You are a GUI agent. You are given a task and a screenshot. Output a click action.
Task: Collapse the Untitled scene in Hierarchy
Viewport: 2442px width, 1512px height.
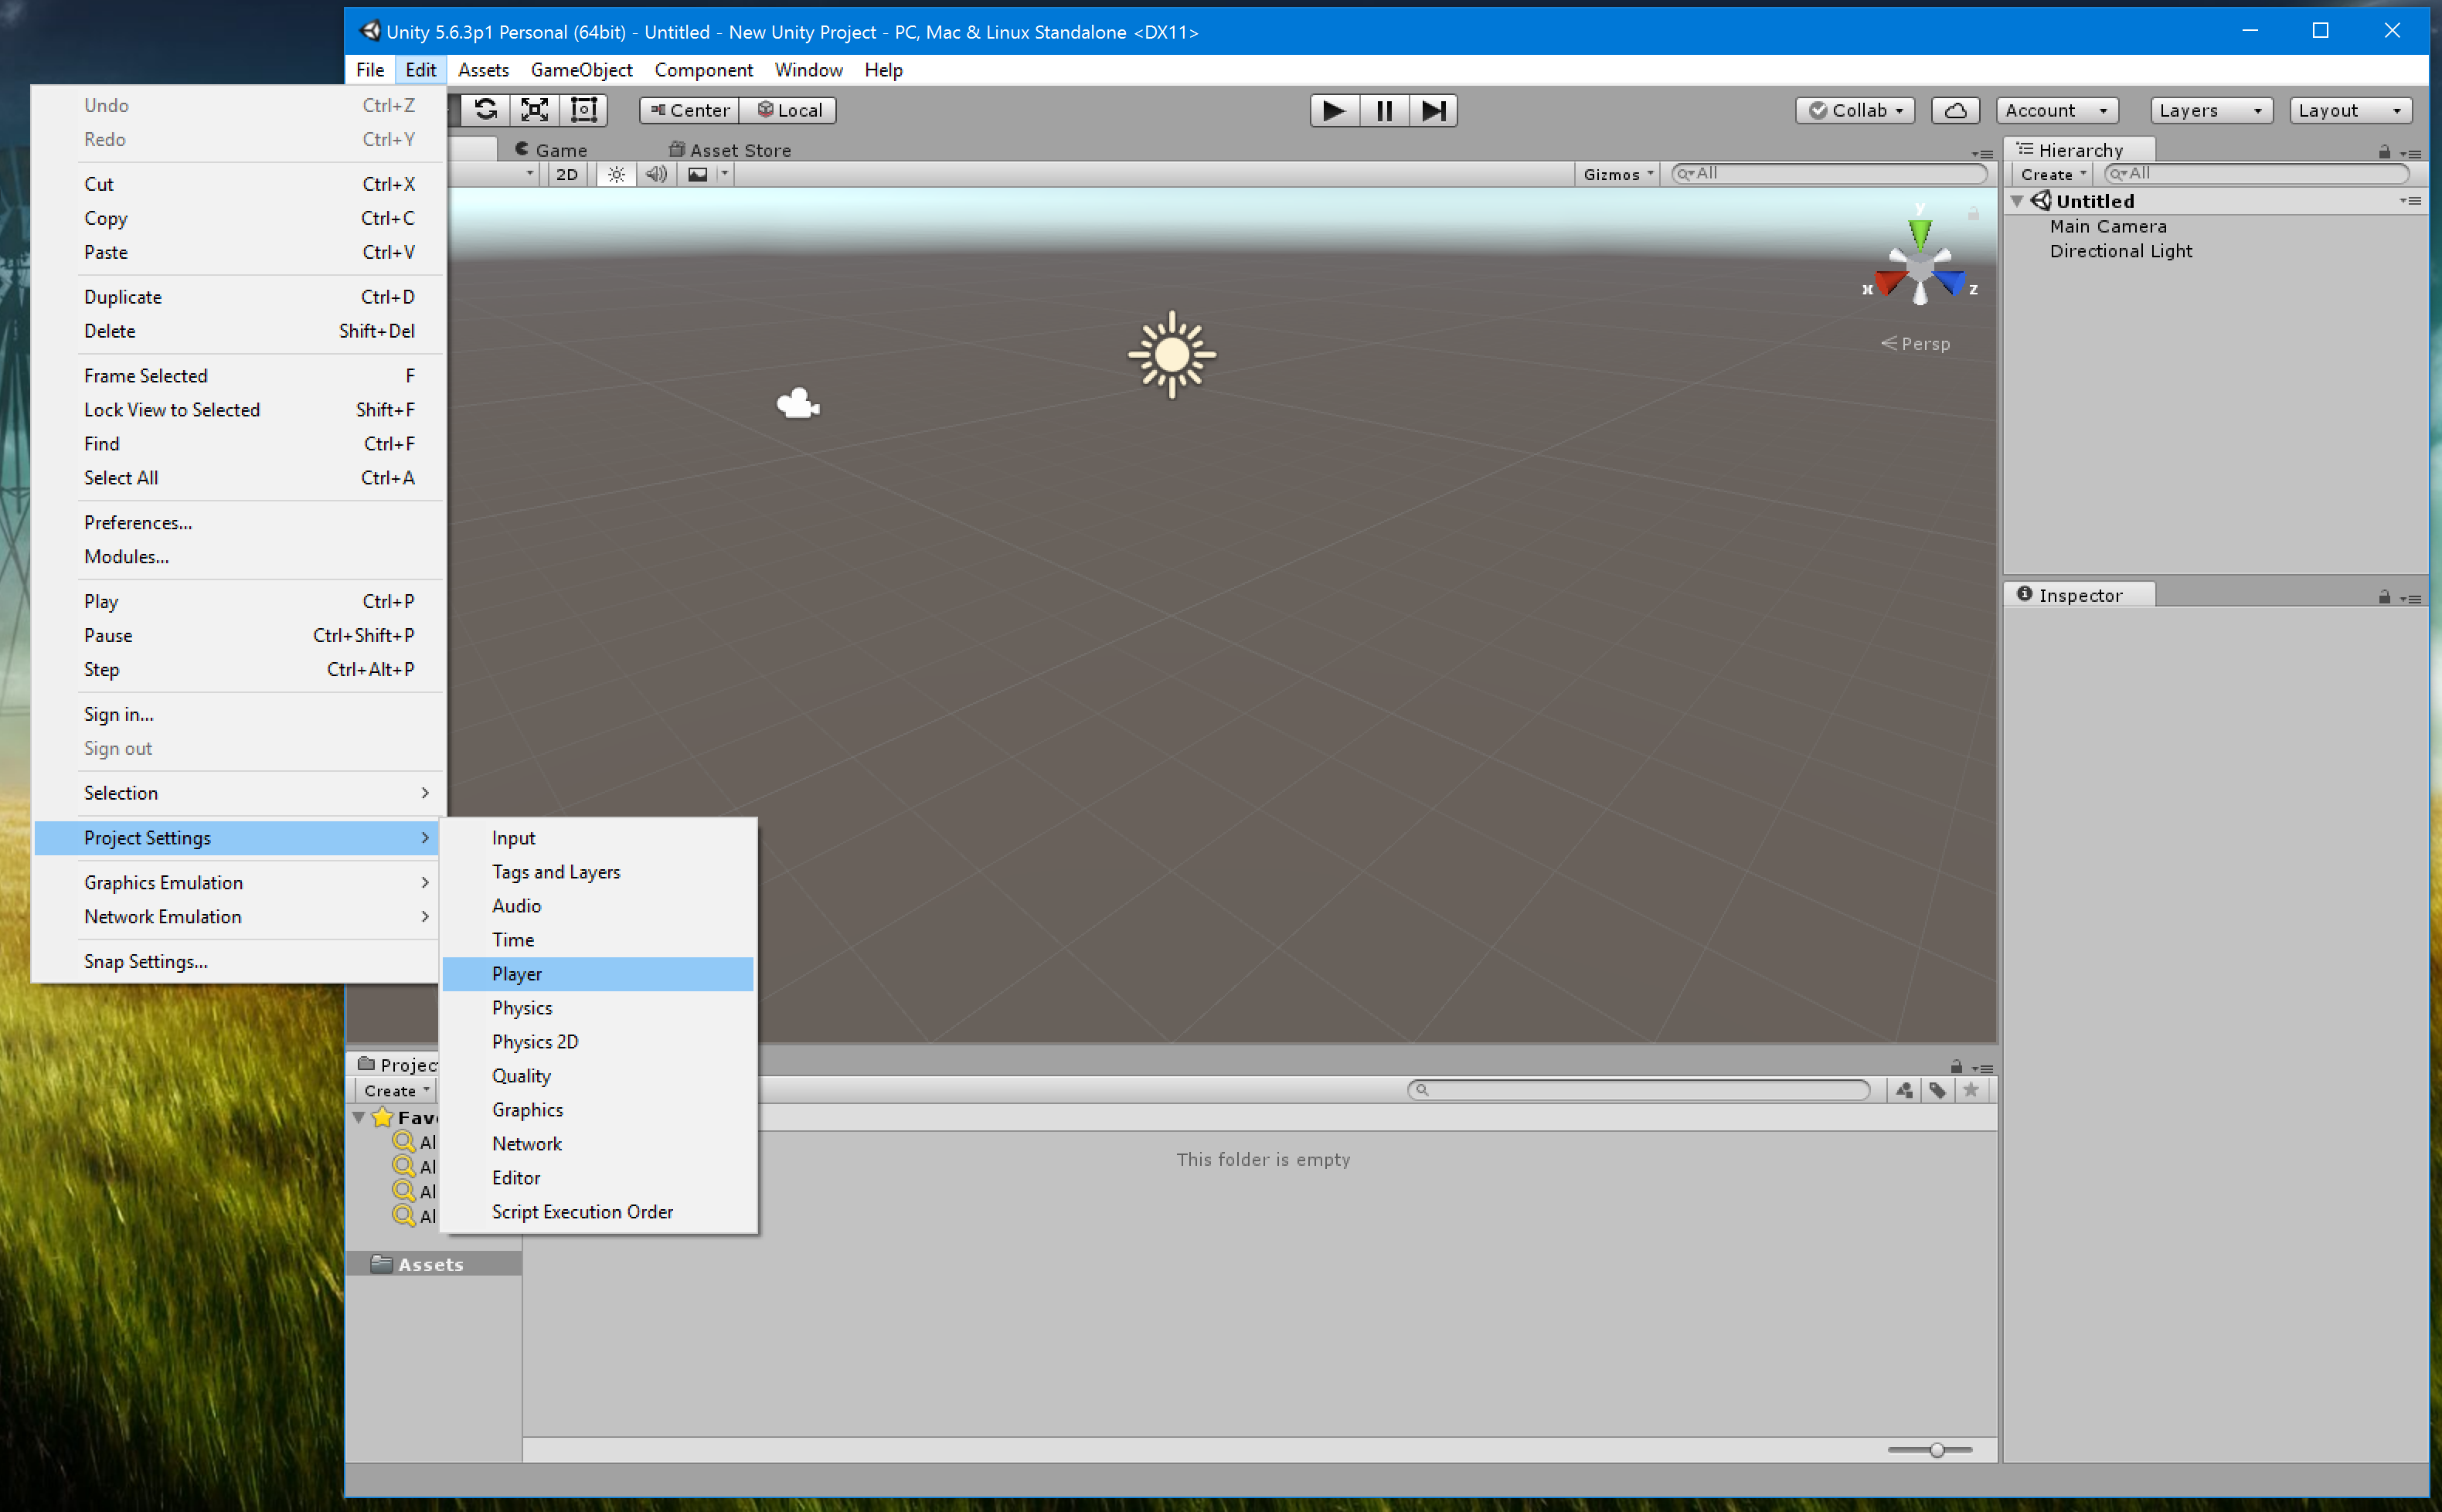coord(2017,201)
